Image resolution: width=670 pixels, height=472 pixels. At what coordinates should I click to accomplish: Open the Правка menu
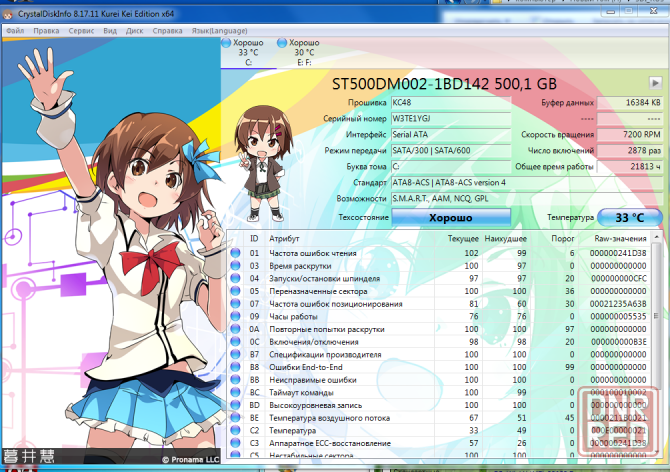tap(46, 31)
